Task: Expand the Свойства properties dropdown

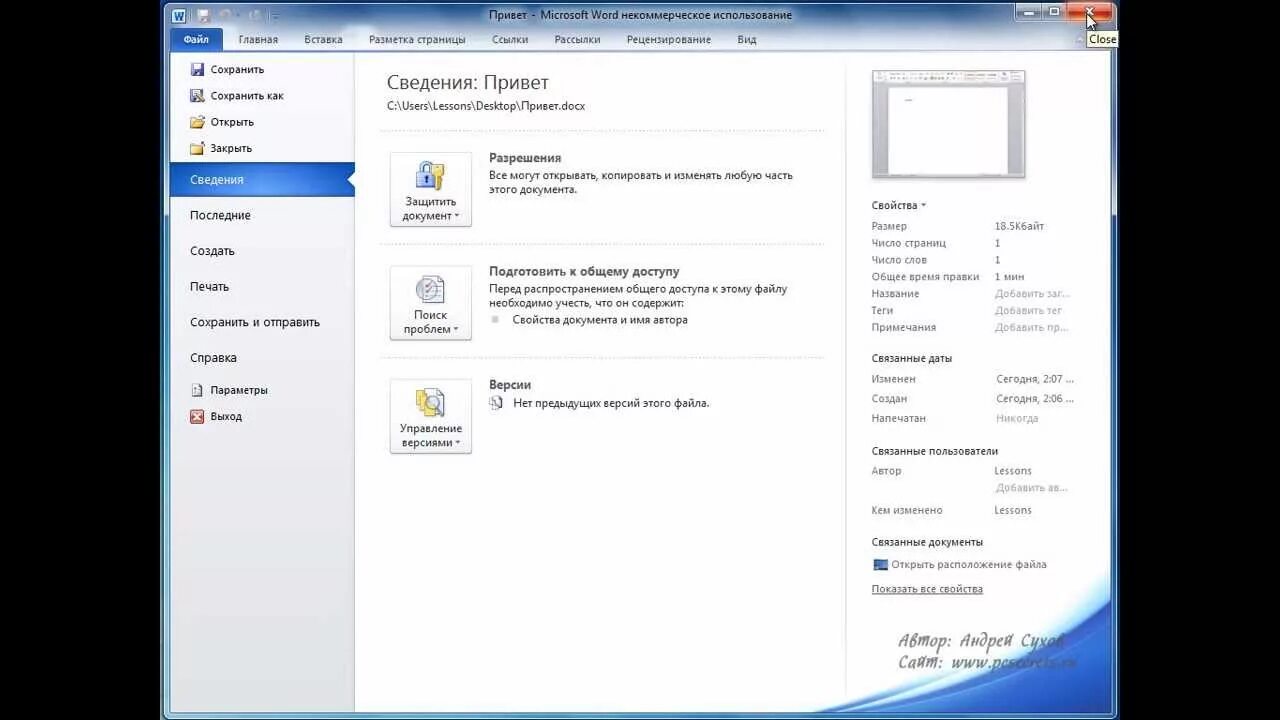Action: [899, 205]
